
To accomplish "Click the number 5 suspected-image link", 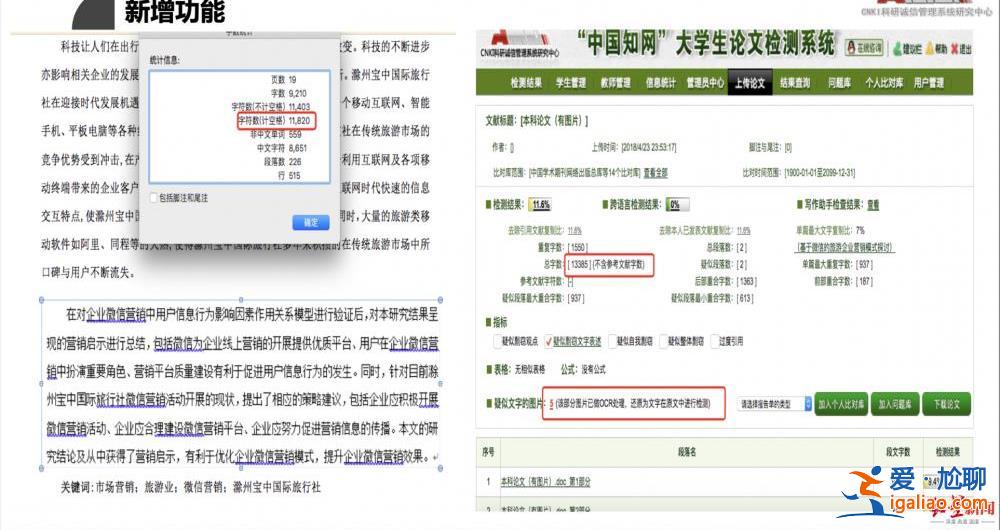I will [551, 404].
